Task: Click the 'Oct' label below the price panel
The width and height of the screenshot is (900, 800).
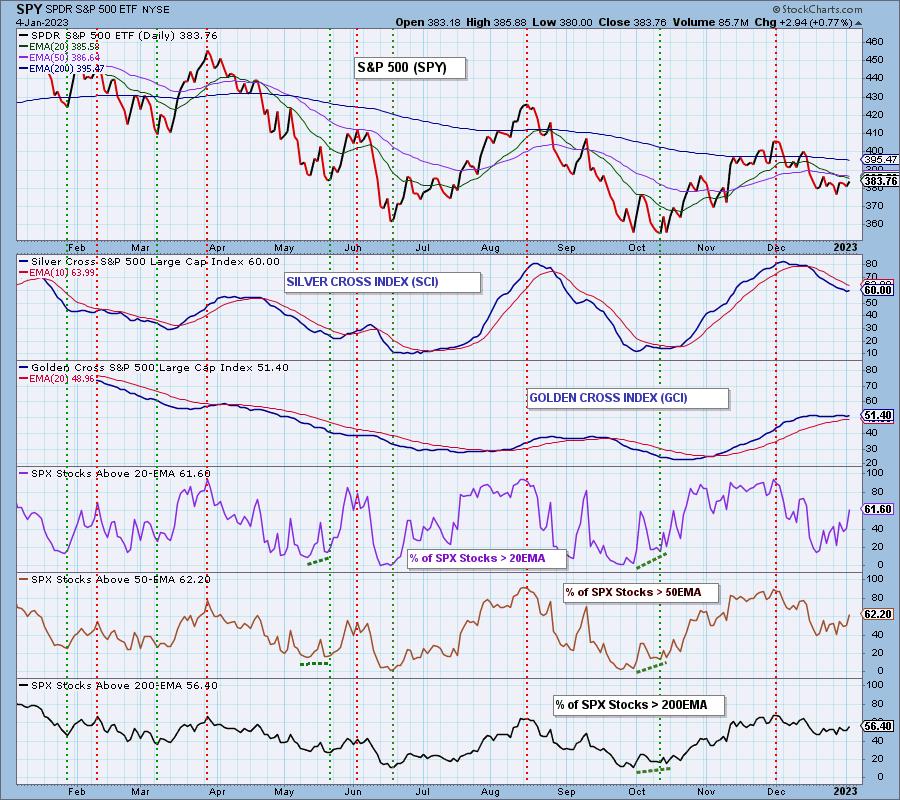Action: click(x=637, y=248)
